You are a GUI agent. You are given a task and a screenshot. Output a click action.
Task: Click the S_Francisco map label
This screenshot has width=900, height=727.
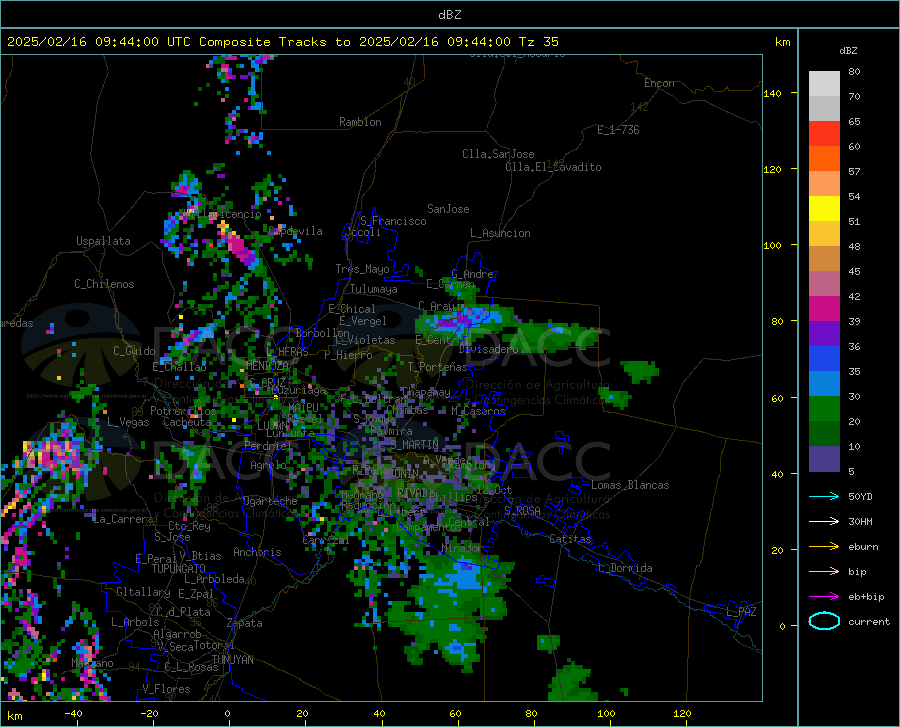point(393,221)
